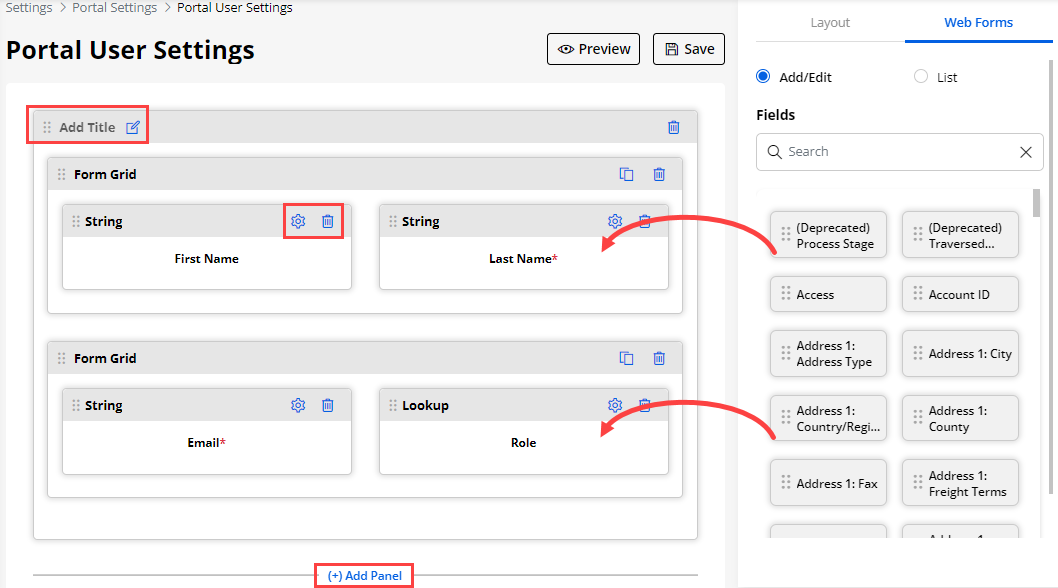Click the Preview button
The image size is (1058, 588).
594,49
